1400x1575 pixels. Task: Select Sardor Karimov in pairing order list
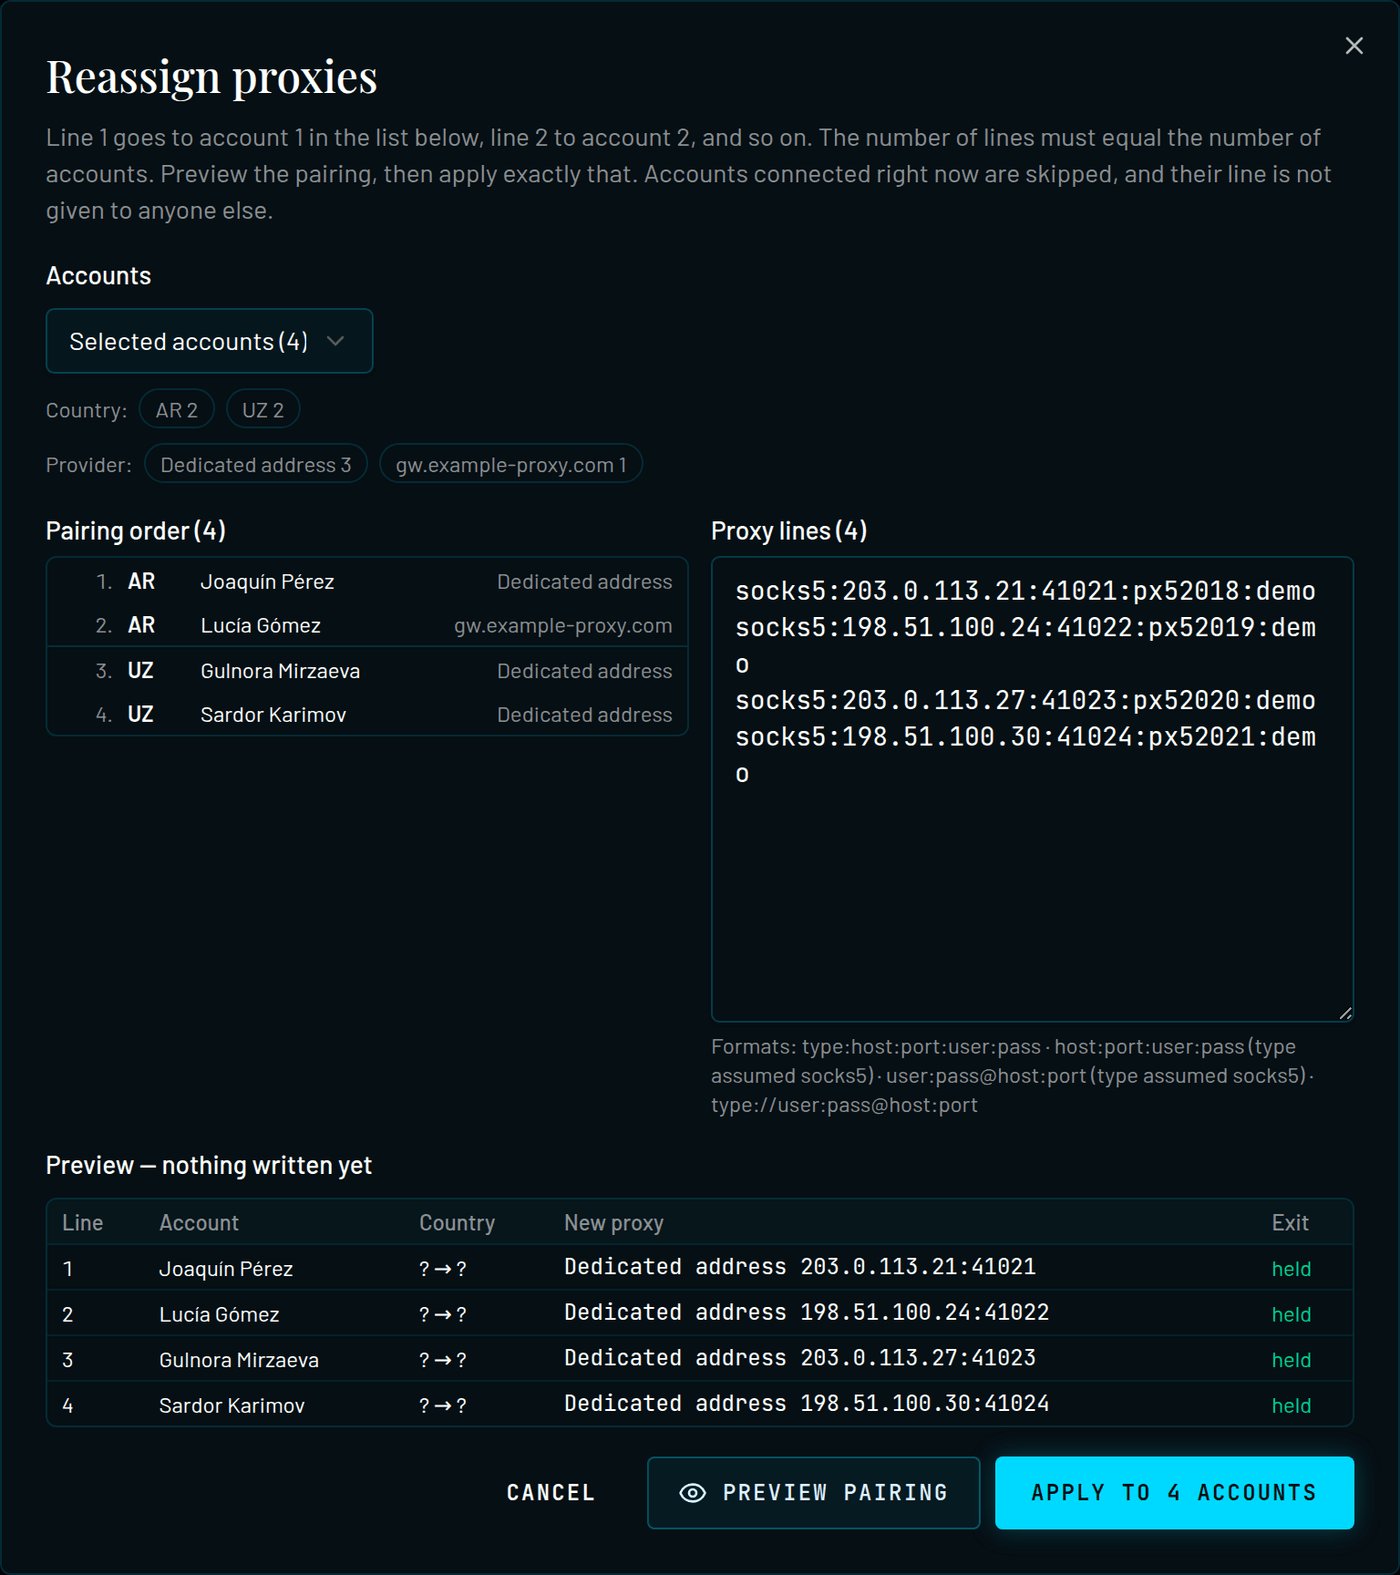[x=367, y=715]
